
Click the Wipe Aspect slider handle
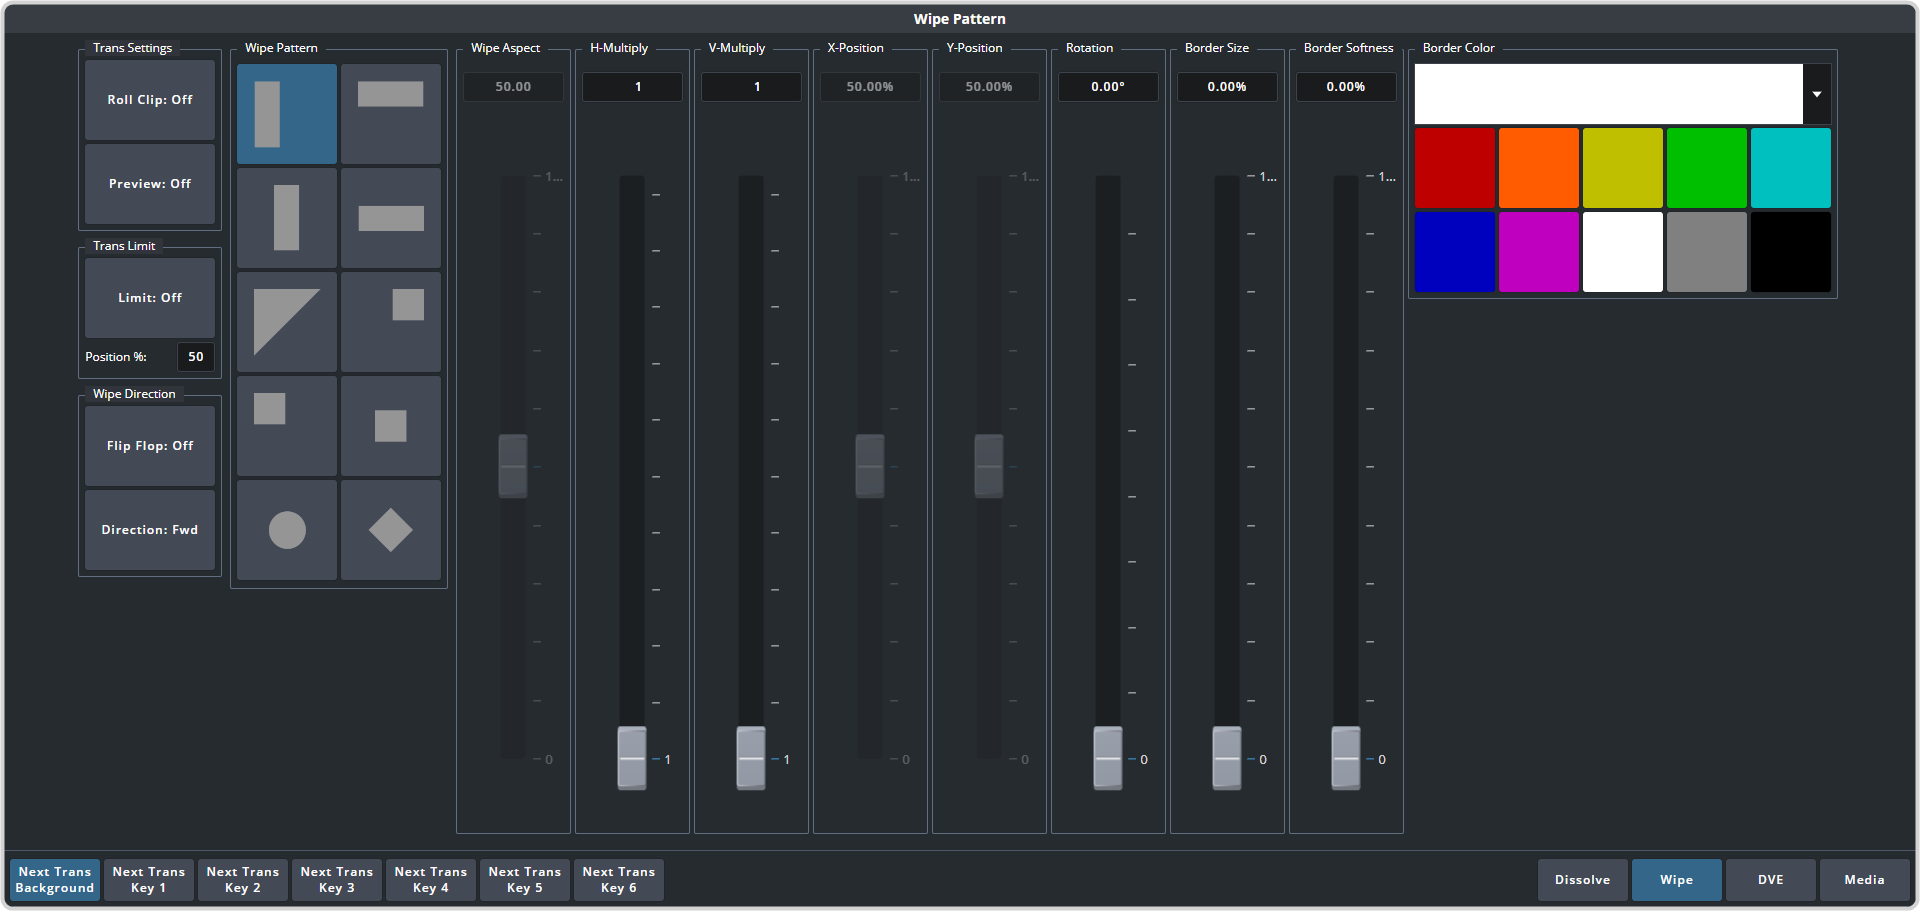click(513, 466)
